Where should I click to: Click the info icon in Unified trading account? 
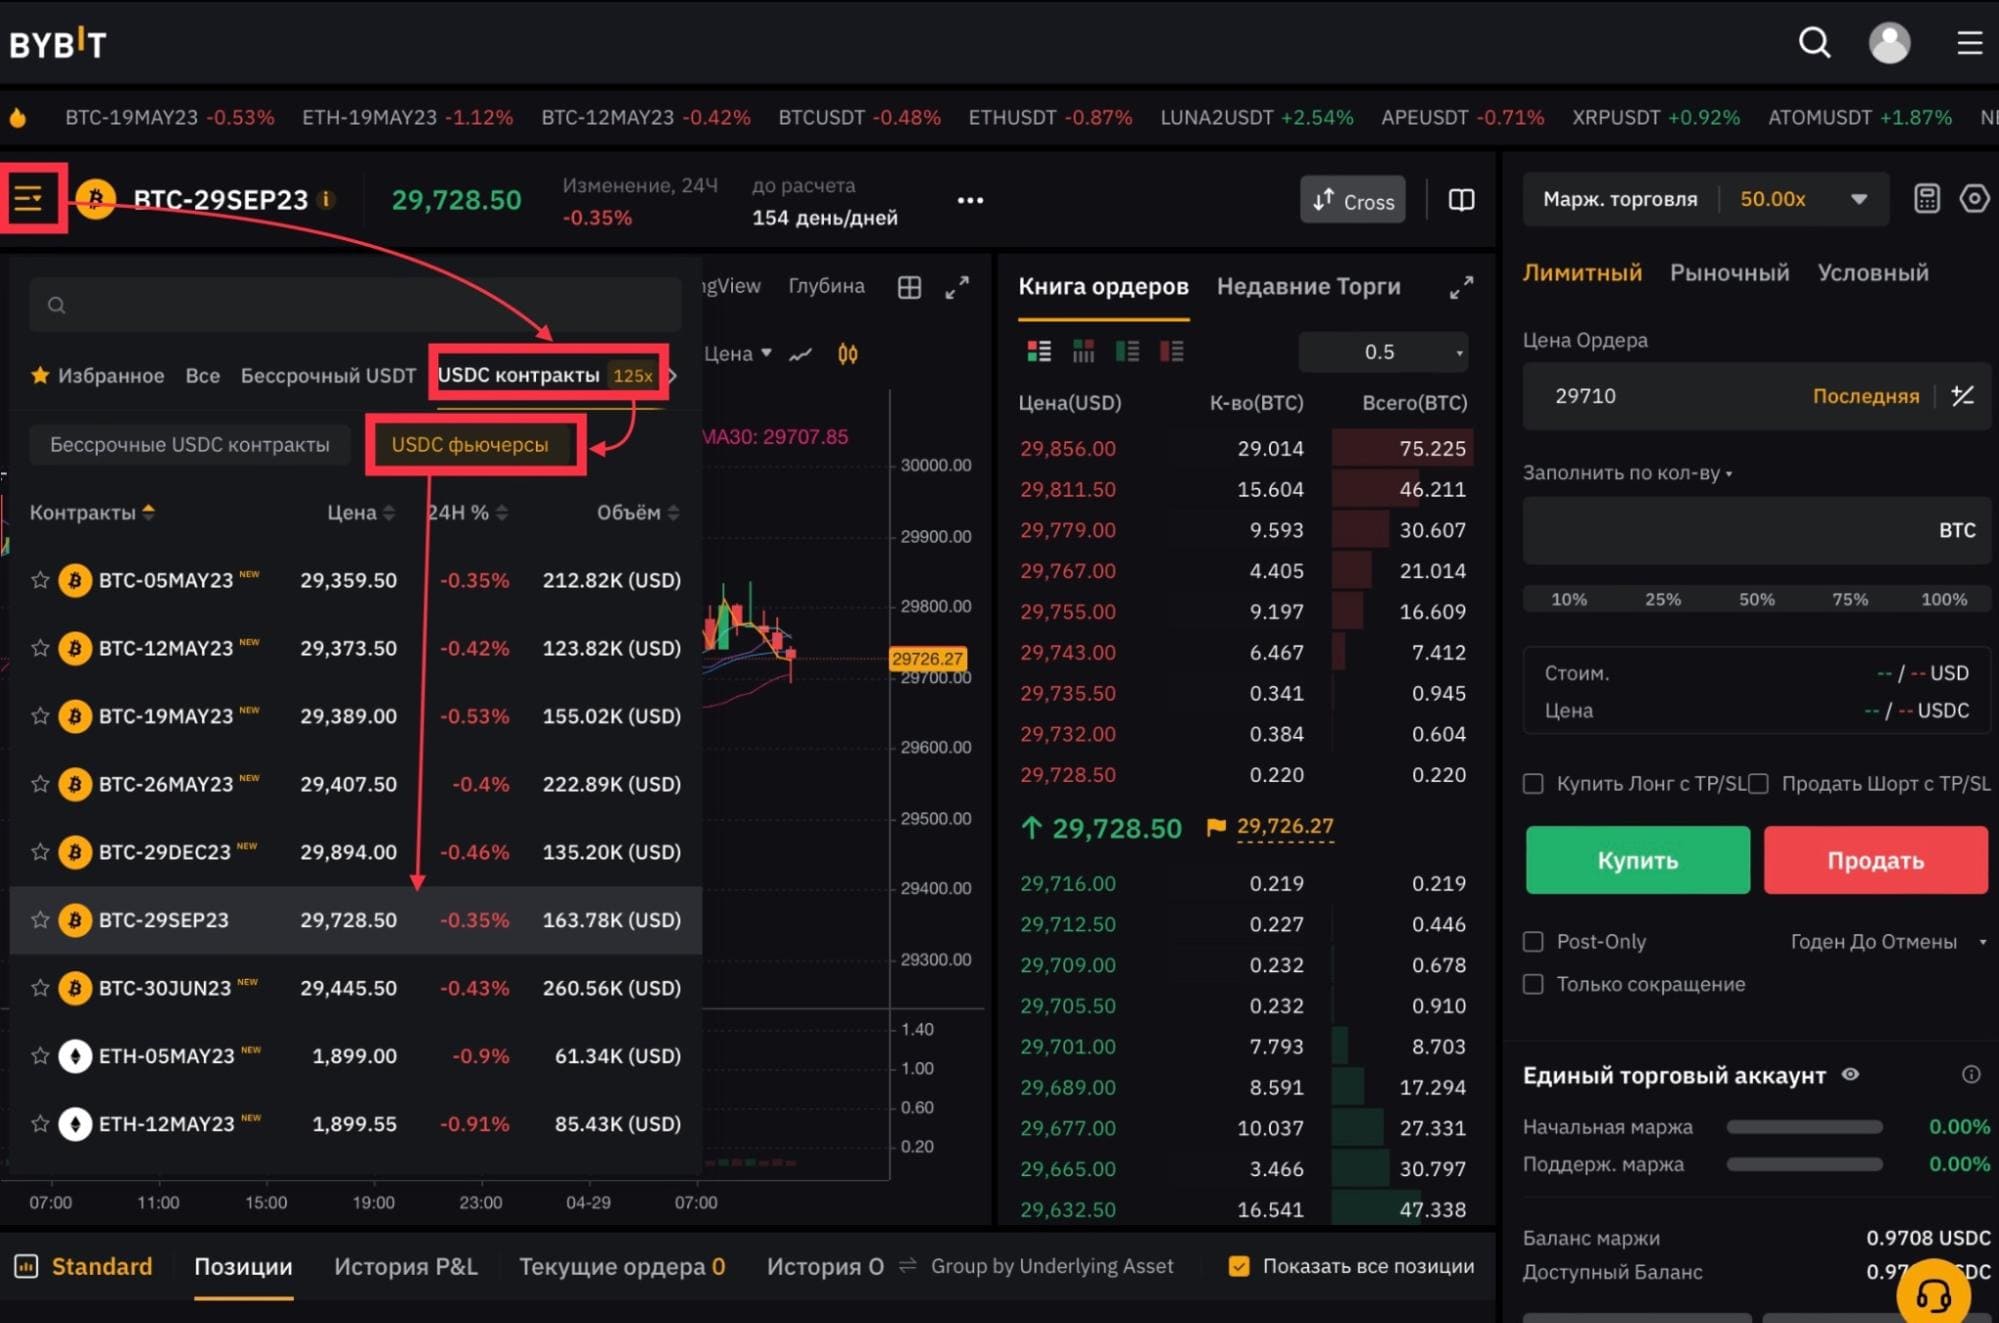1970,1074
